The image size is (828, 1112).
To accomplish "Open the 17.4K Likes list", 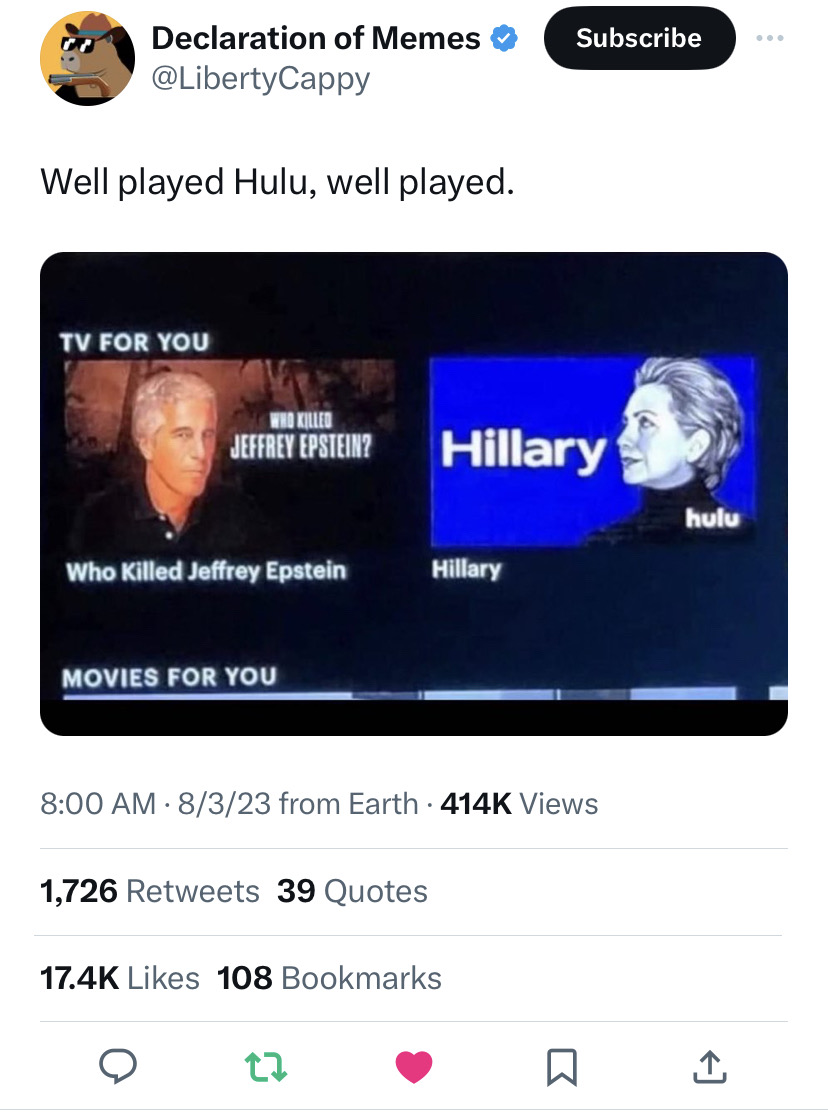I will (119, 977).
